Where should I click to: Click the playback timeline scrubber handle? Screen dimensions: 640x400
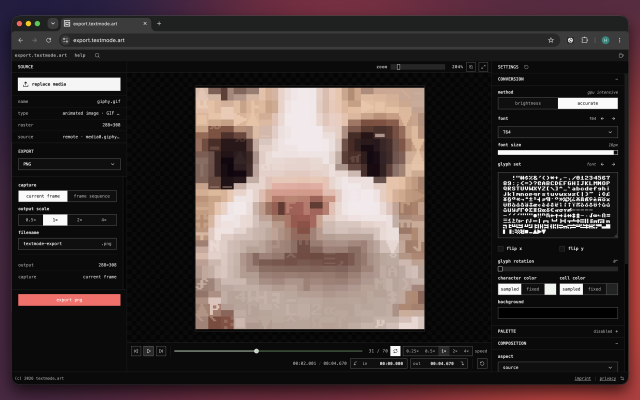[256, 351]
